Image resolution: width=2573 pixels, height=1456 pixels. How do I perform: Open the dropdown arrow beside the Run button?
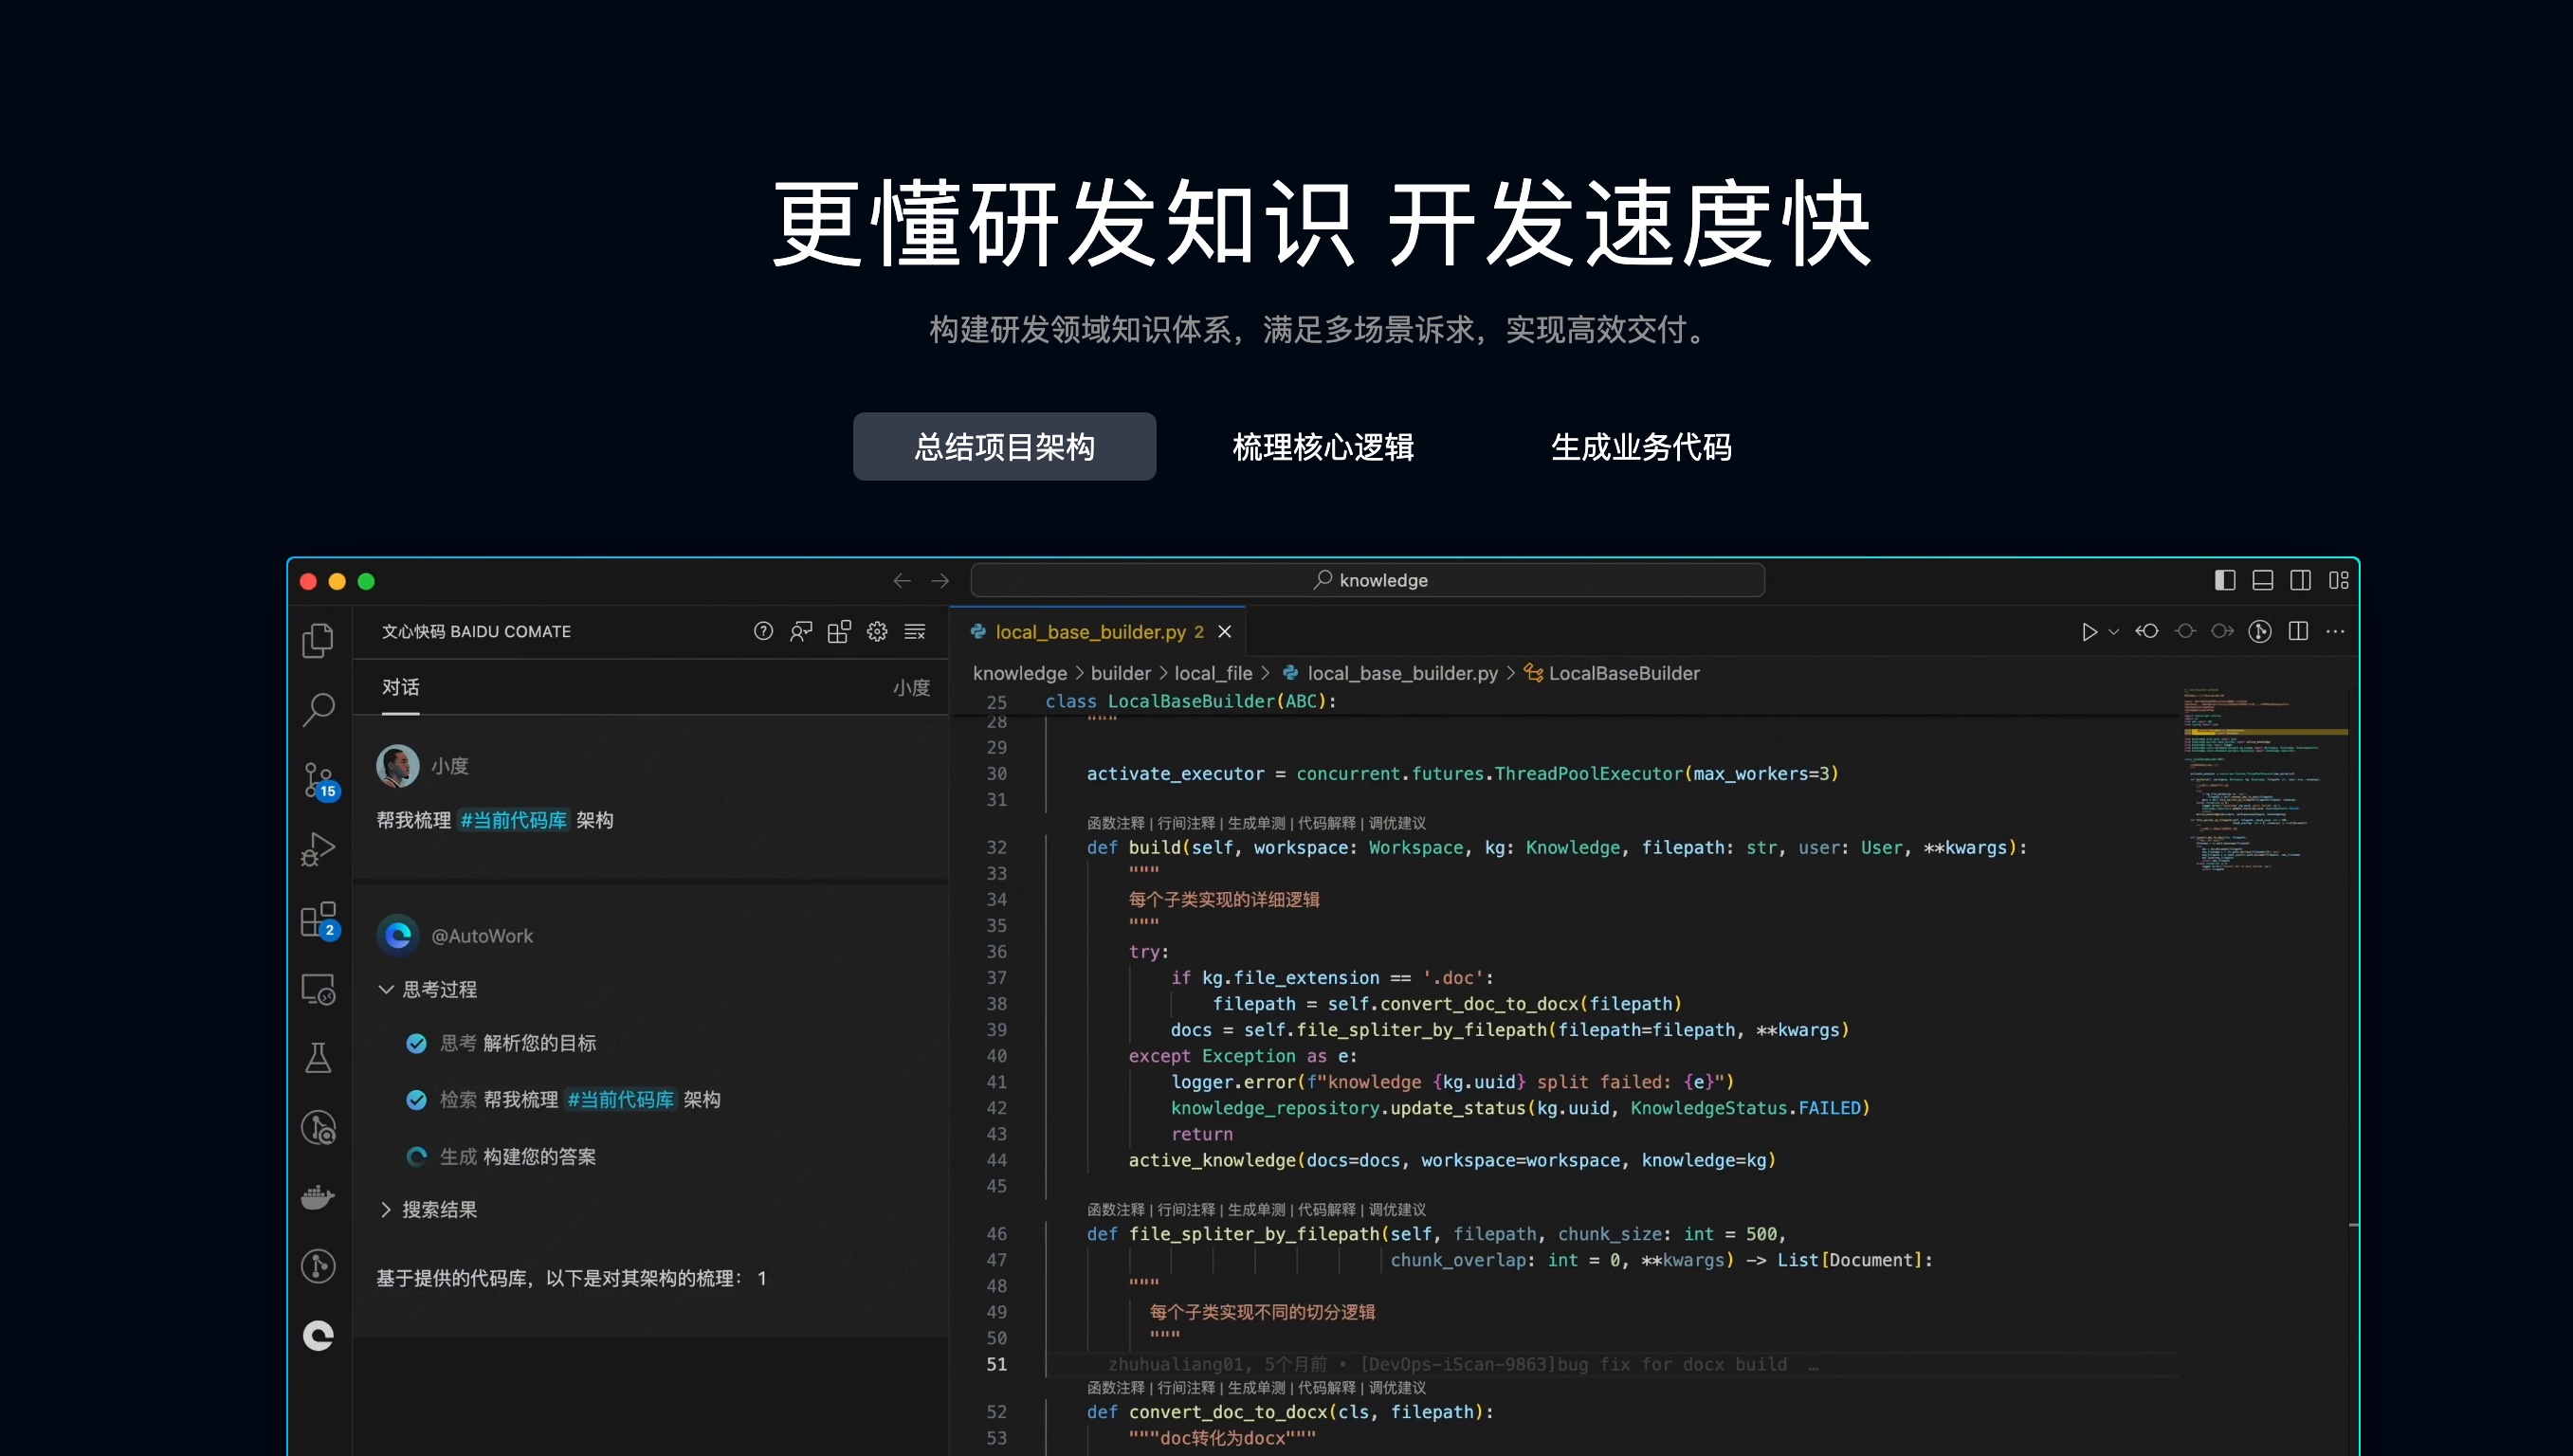pyautogui.click(x=2113, y=631)
